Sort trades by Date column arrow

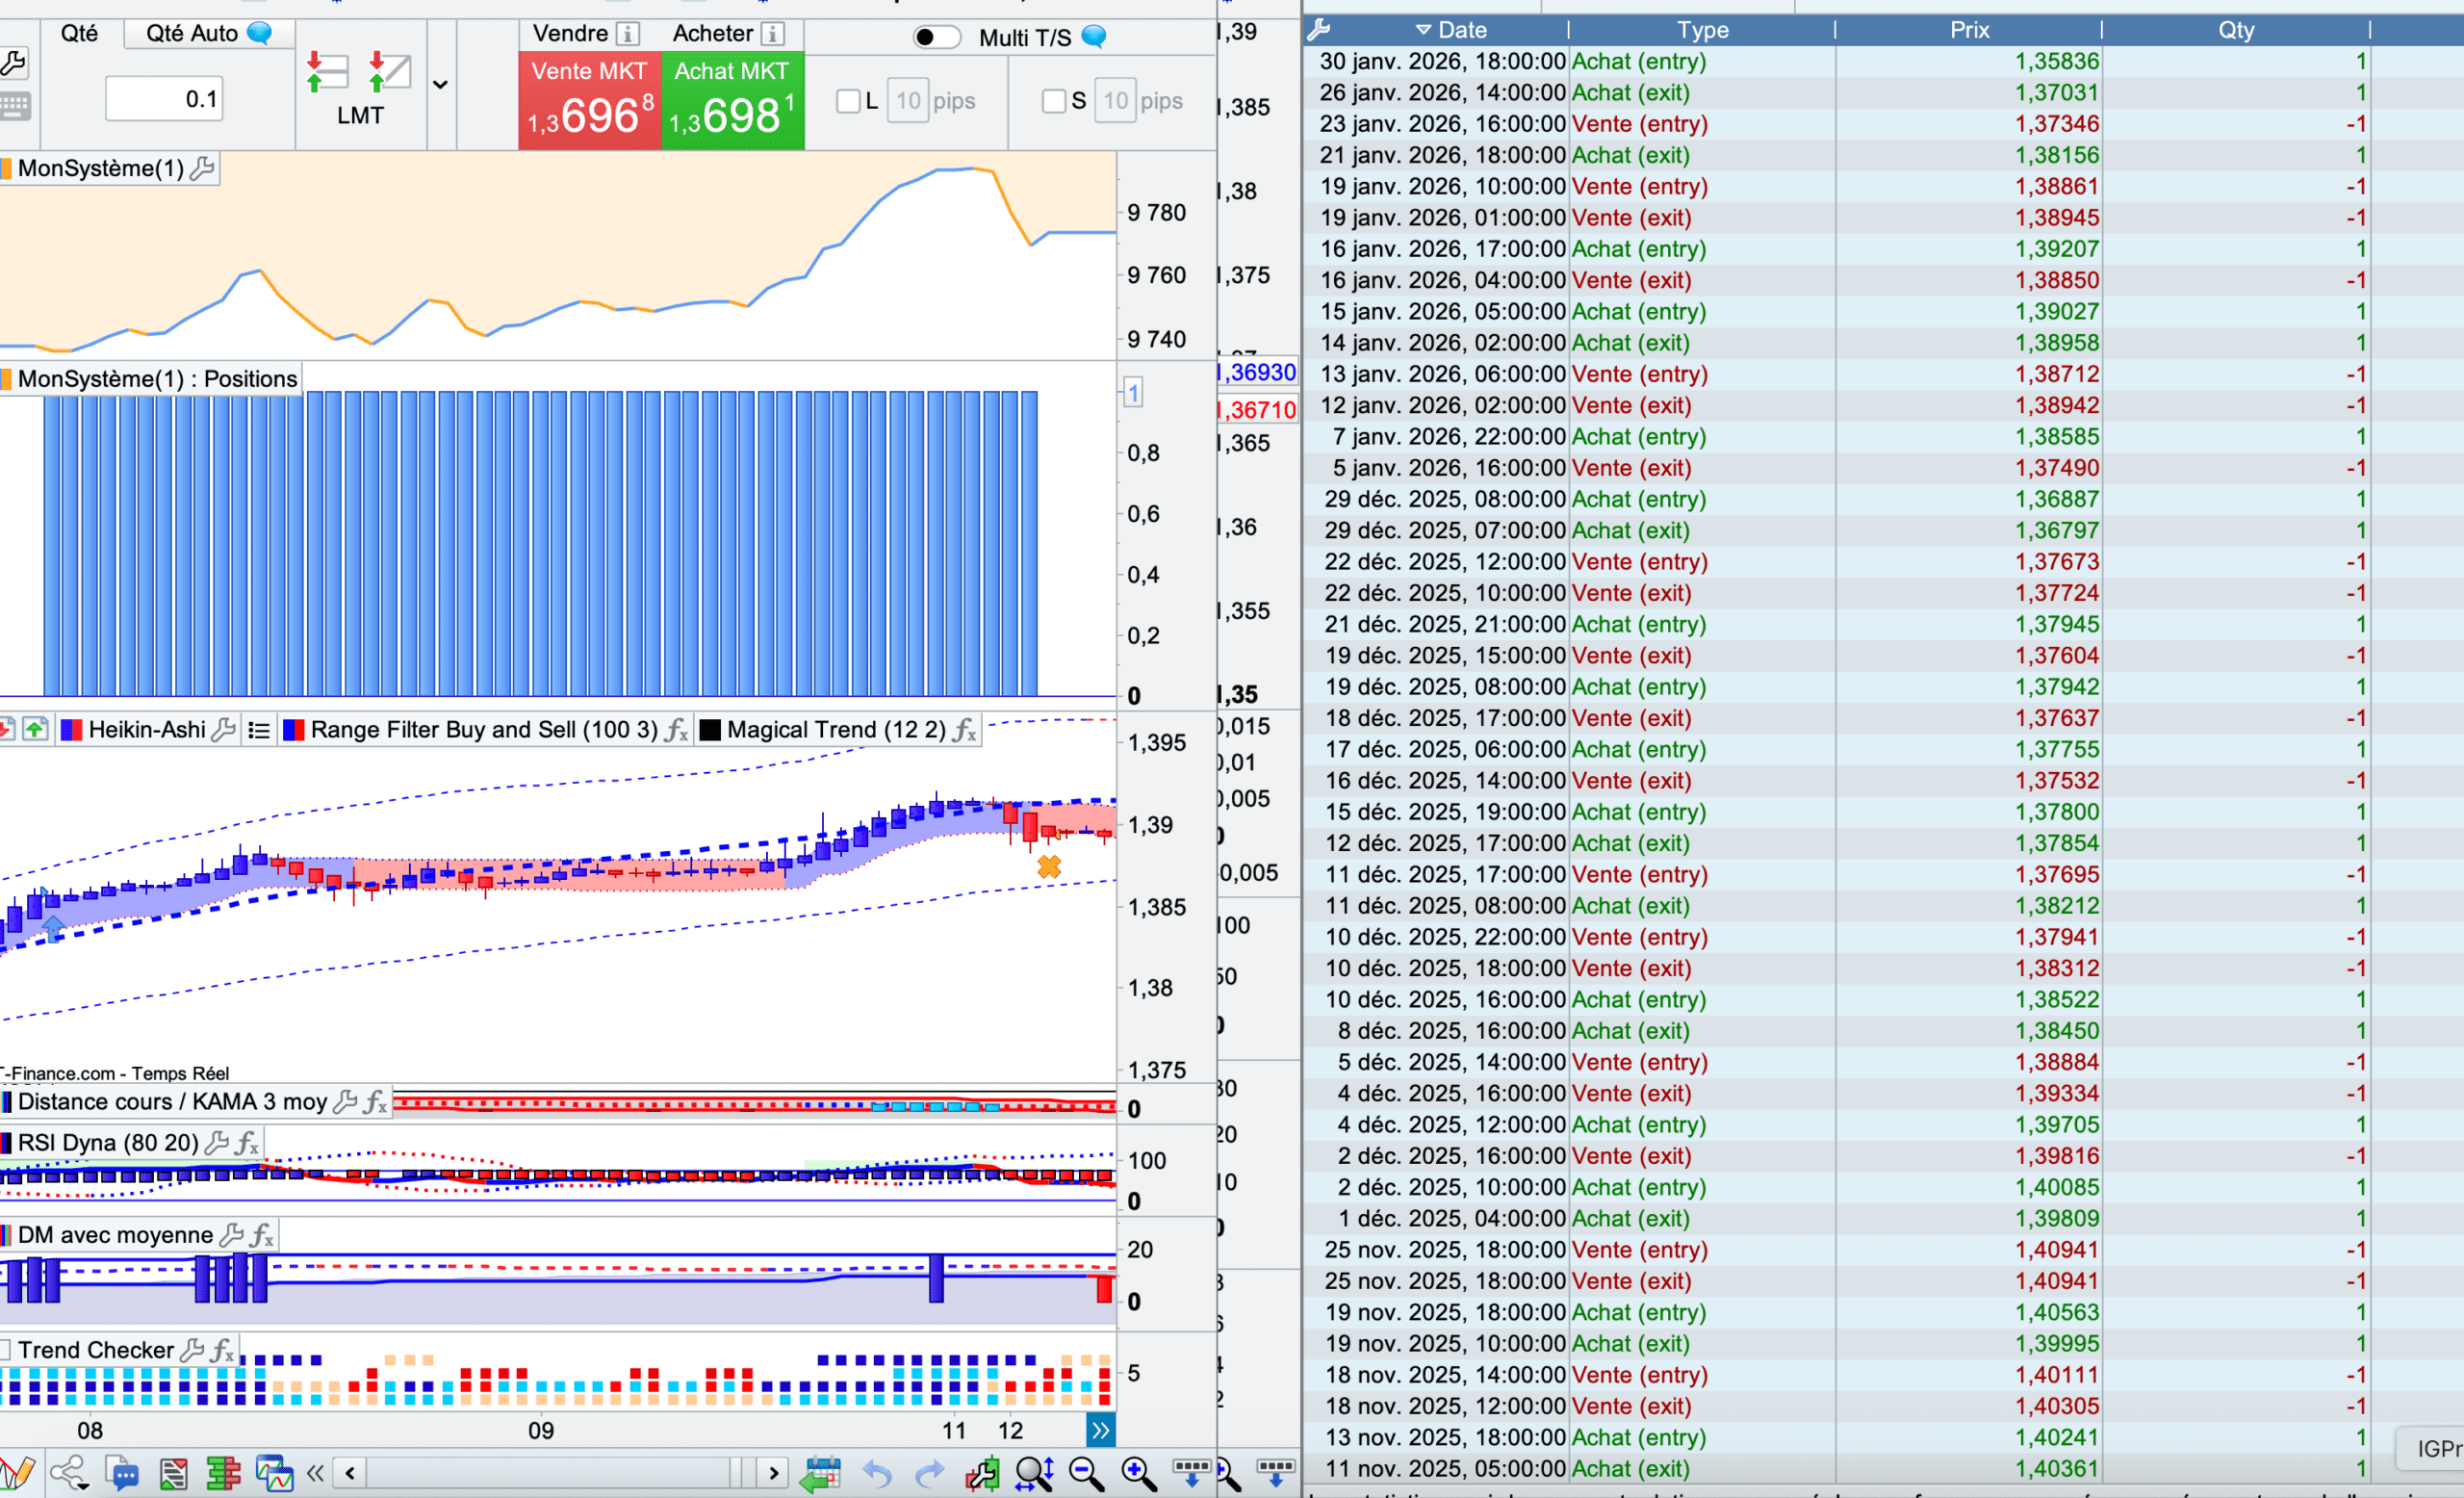coord(1423,30)
